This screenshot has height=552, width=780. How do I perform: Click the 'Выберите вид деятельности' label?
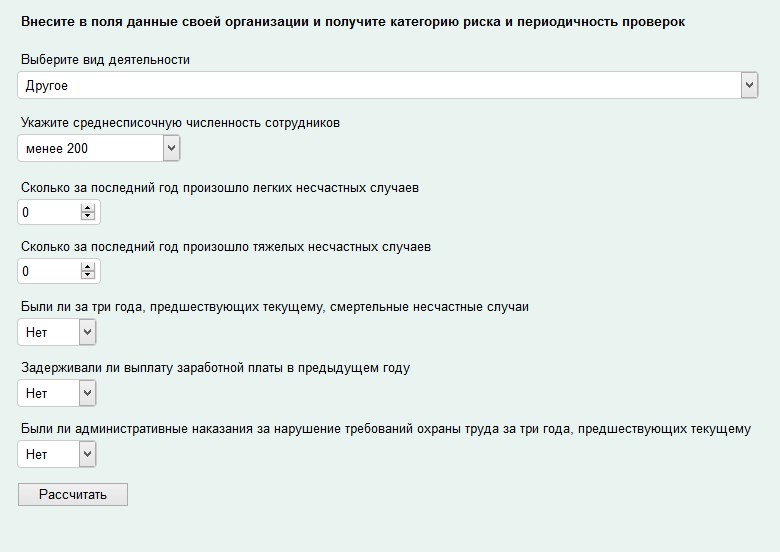tap(105, 60)
